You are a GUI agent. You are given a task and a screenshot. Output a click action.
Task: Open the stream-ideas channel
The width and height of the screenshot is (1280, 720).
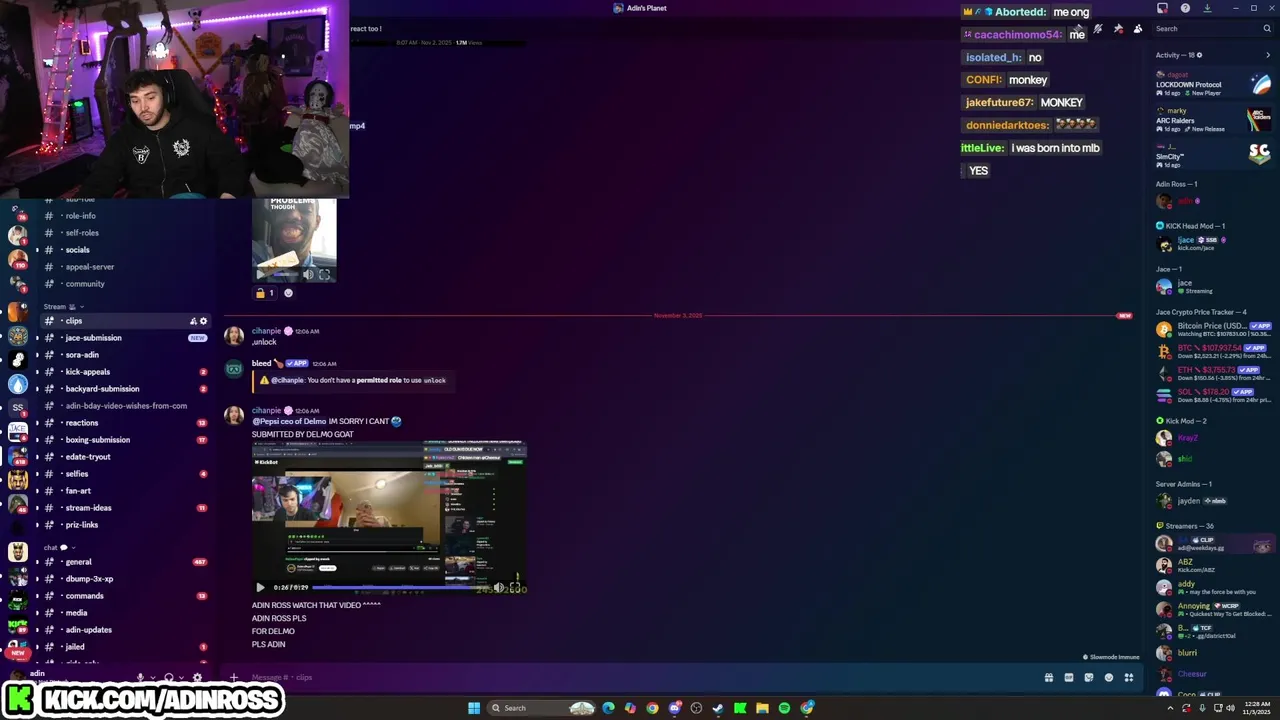124,508
